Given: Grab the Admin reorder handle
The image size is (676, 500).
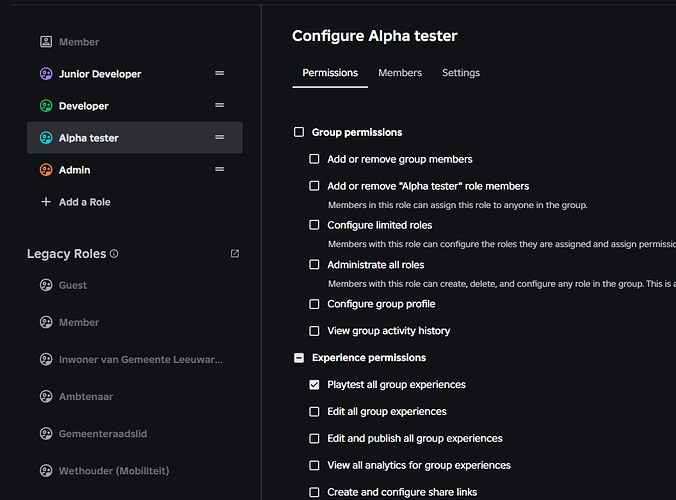Looking at the screenshot, I should point(219,169).
